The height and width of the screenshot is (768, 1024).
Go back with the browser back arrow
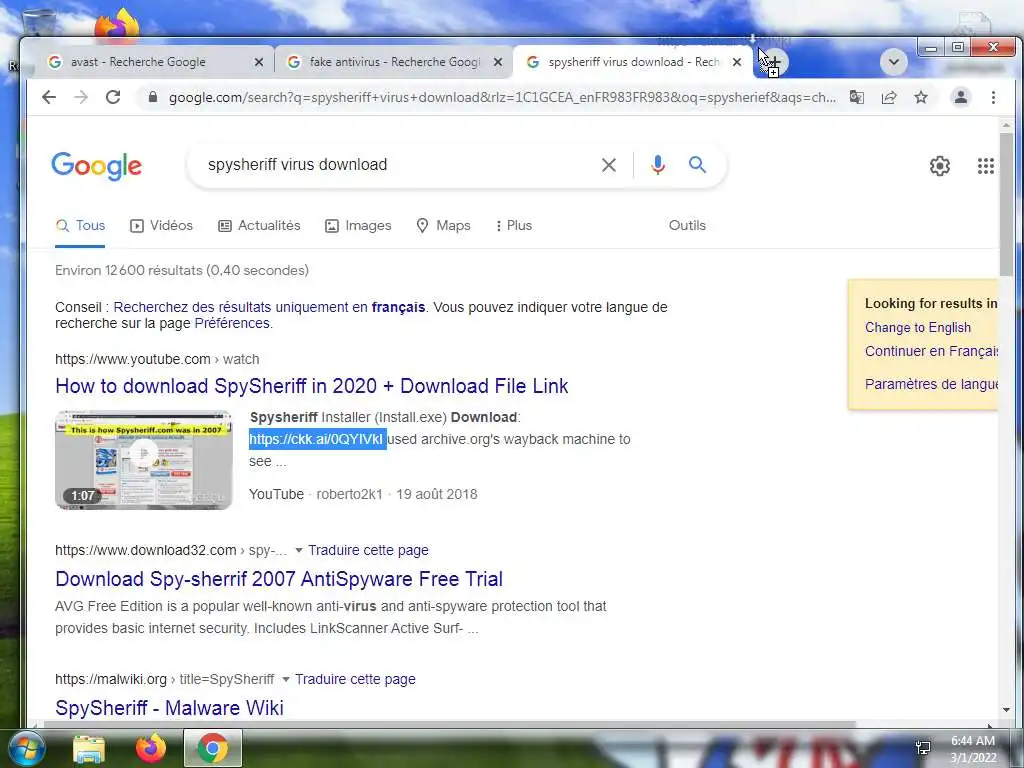(x=49, y=97)
